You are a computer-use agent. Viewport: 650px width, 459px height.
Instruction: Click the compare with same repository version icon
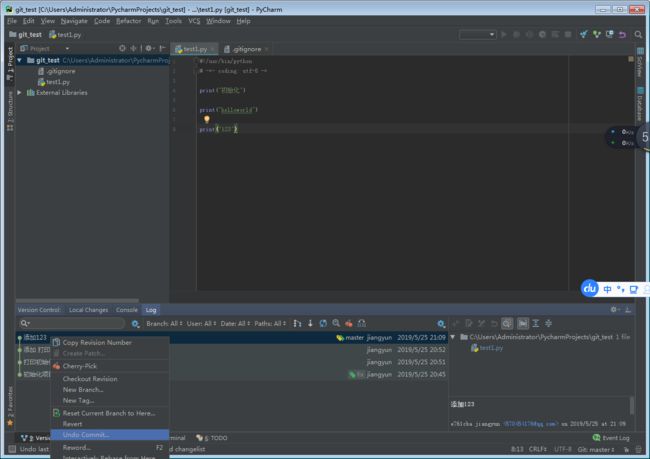pyautogui.click(x=609, y=34)
